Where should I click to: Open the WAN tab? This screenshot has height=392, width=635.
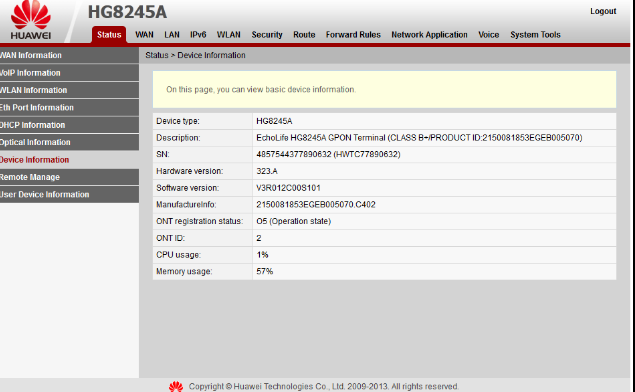(x=144, y=35)
